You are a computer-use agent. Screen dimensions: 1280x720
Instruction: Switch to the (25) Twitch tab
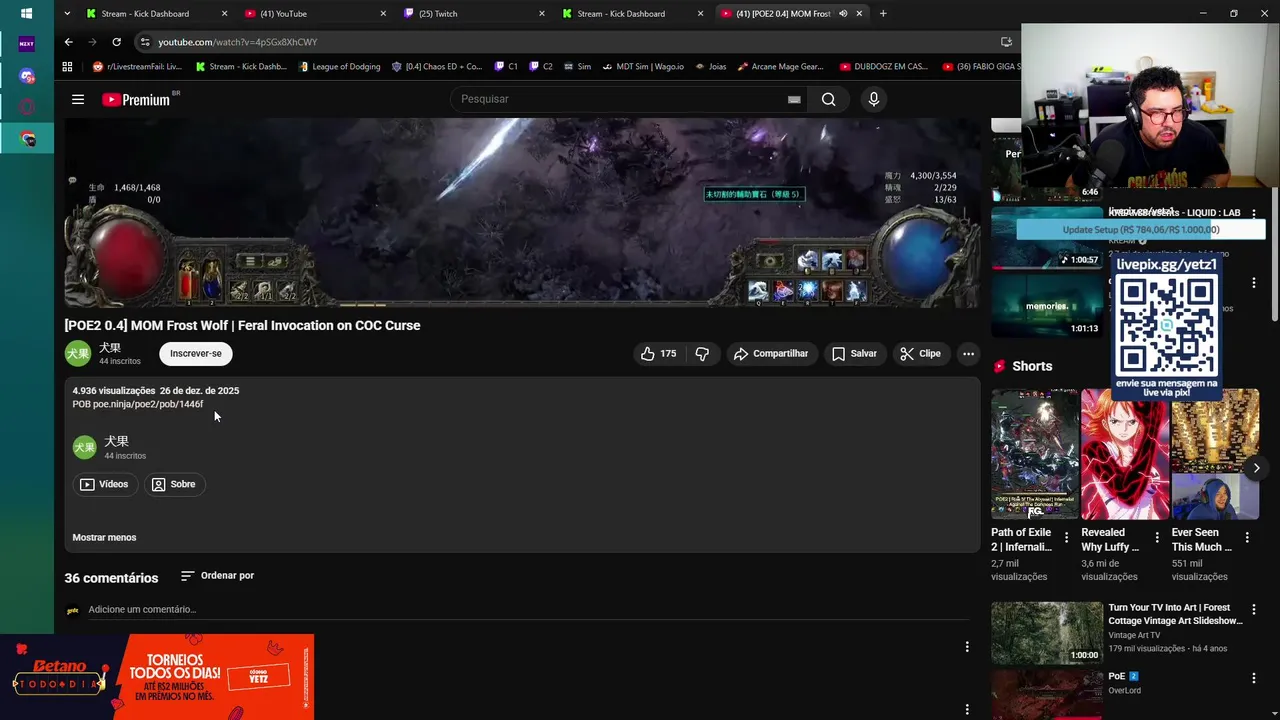pos(474,14)
